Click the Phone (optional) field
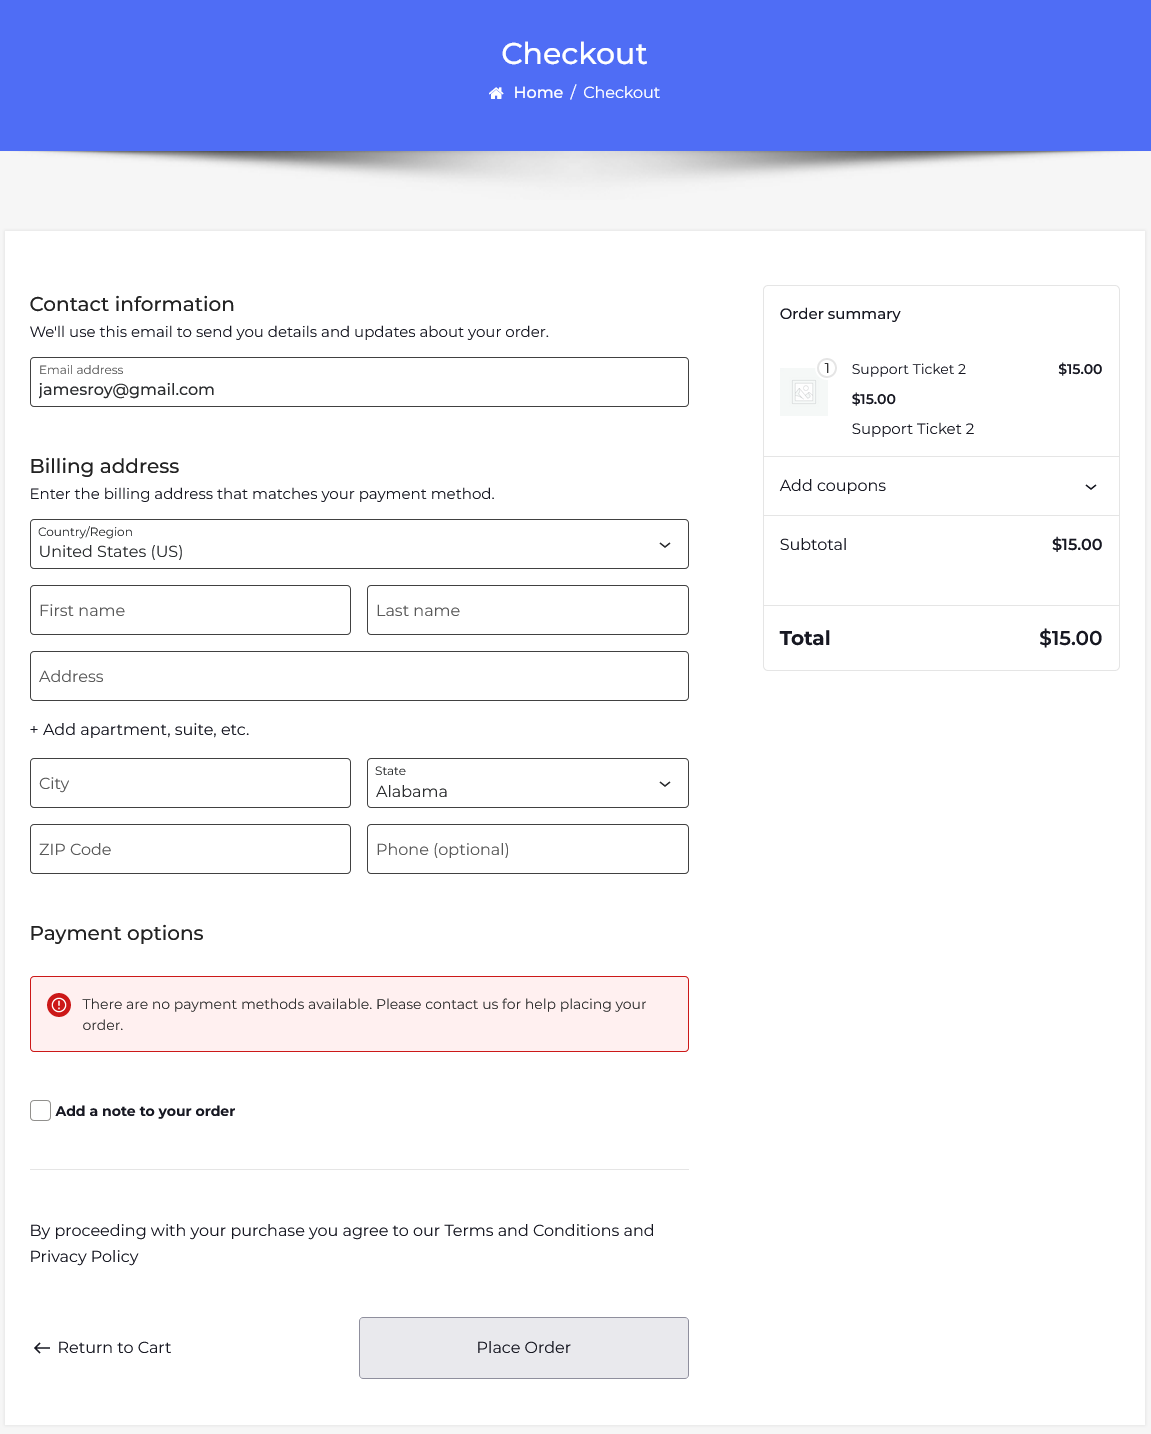The width and height of the screenshot is (1151, 1434). (x=527, y=850)
